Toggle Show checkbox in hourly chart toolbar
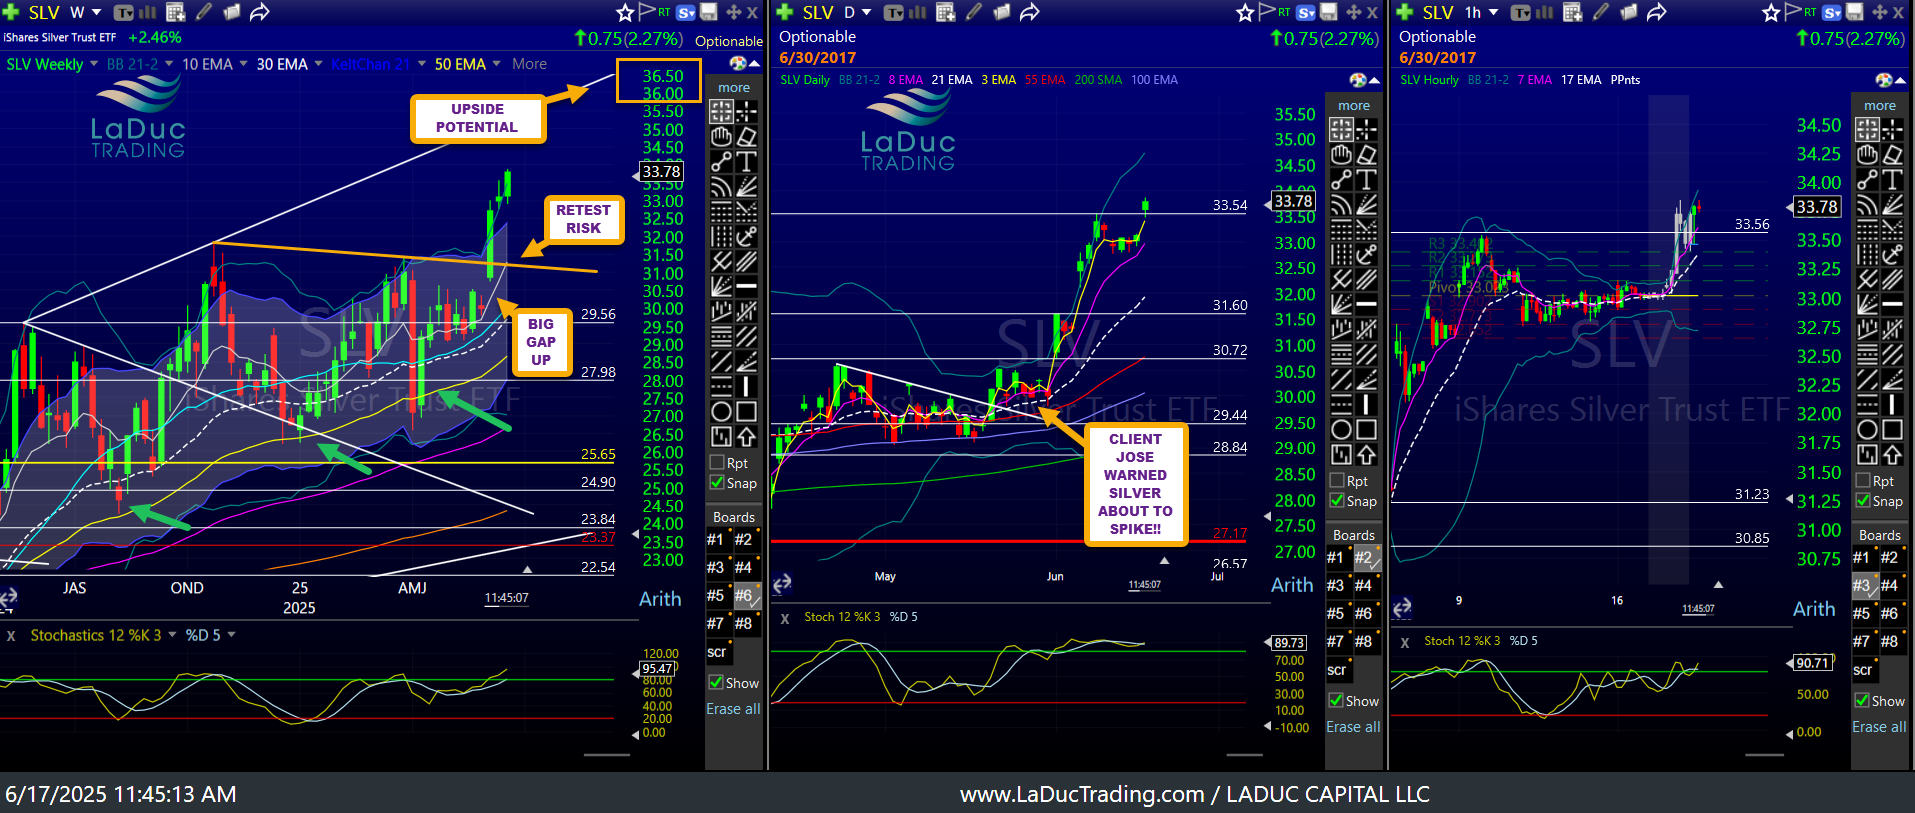 pyautogui.click(x=1863, y=701)
